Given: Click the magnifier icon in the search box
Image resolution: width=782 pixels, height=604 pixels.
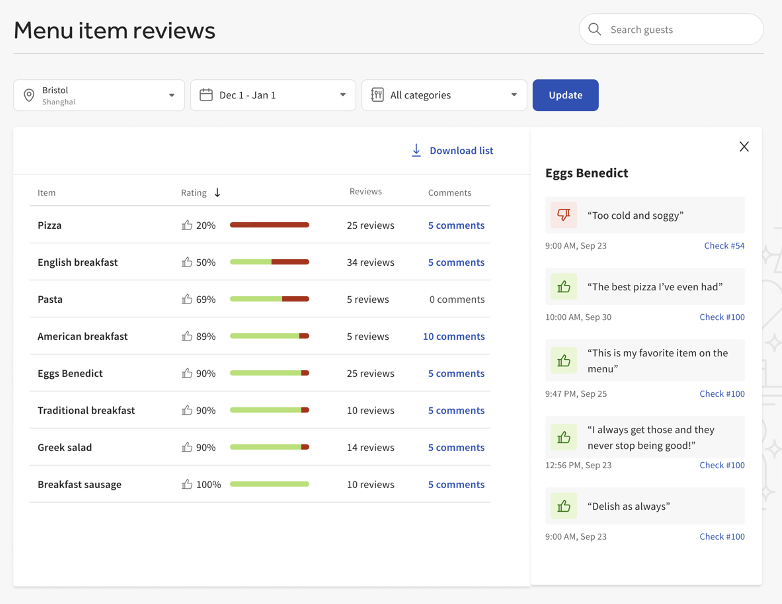Looking at the screenshot, I should click(x=596, y=30).
